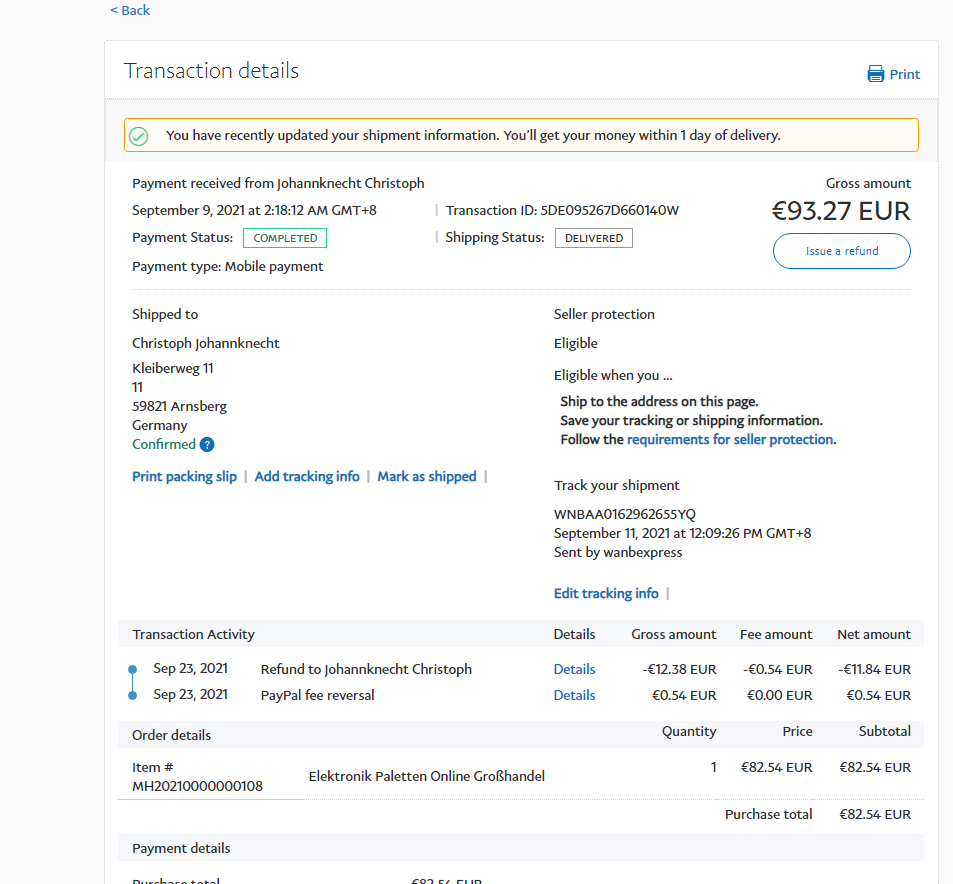Click the printer icon next to Print
953x884 pixels.
[876, 74]
